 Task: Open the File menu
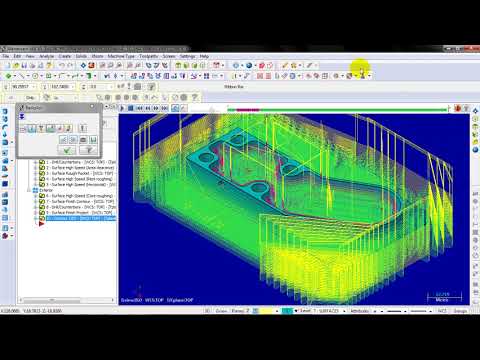tap(5, 56)
